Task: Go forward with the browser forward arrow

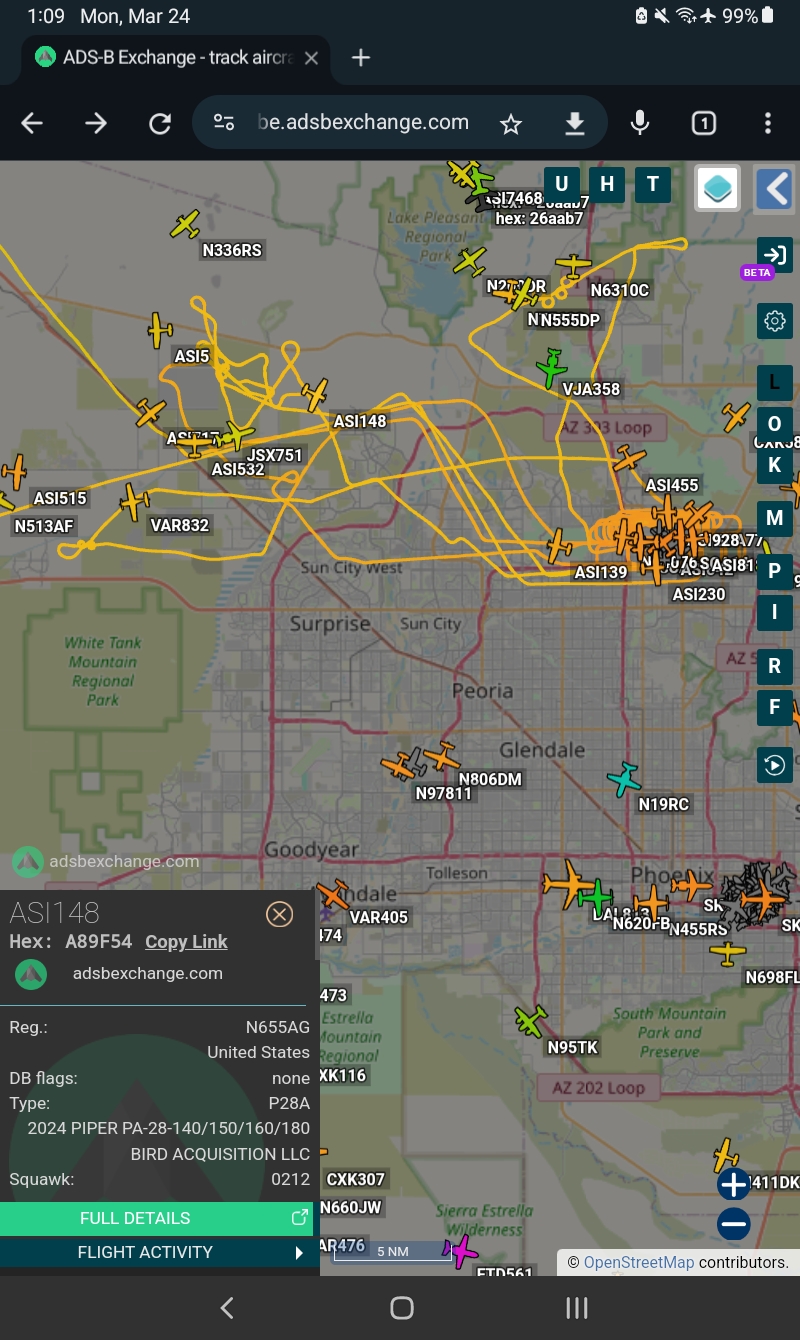Action: point(96,123)
